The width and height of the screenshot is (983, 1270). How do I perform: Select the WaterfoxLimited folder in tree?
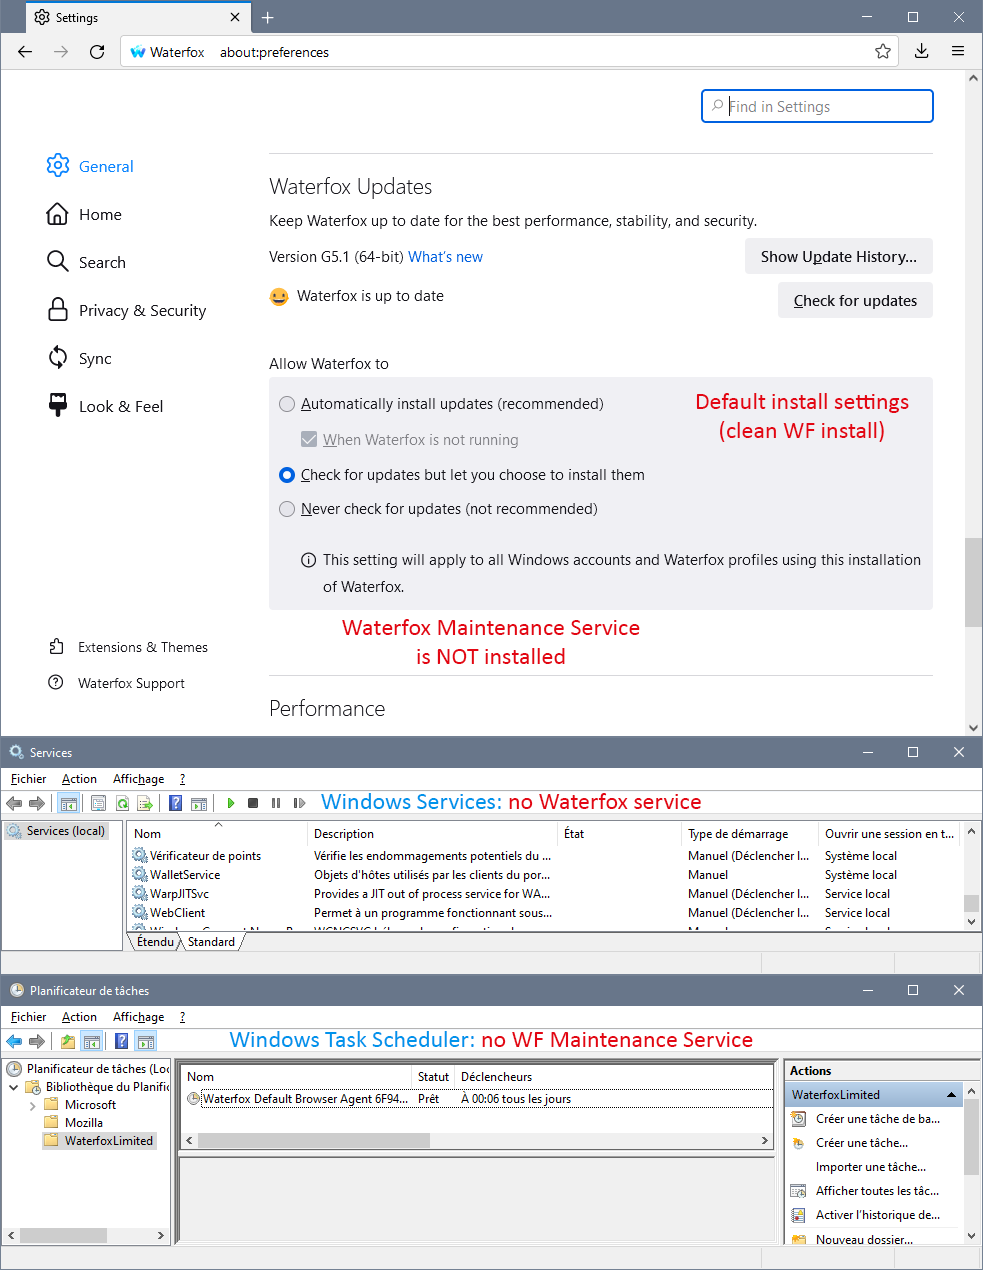click(99, 1141)
